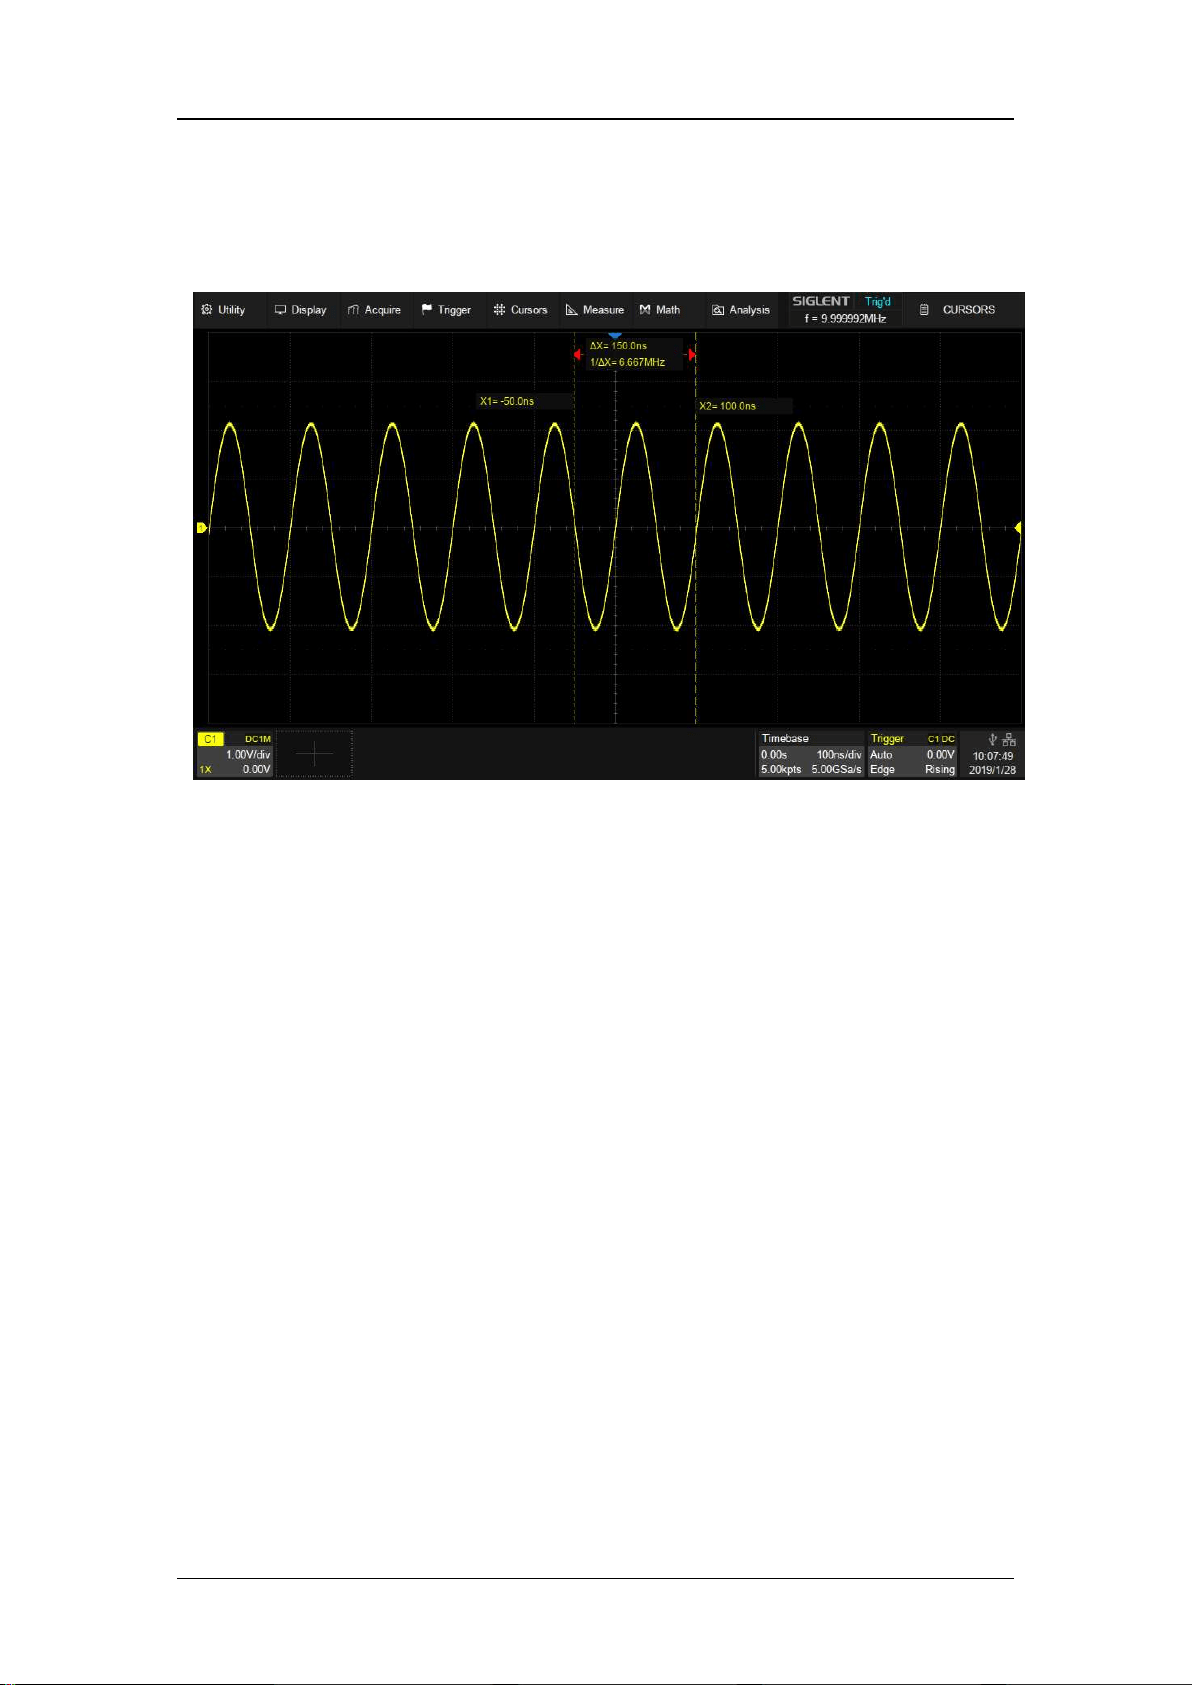Viewport: 1192px width, 1685px height.
Task: Click the Rising slope label
Action: [940, 769]
